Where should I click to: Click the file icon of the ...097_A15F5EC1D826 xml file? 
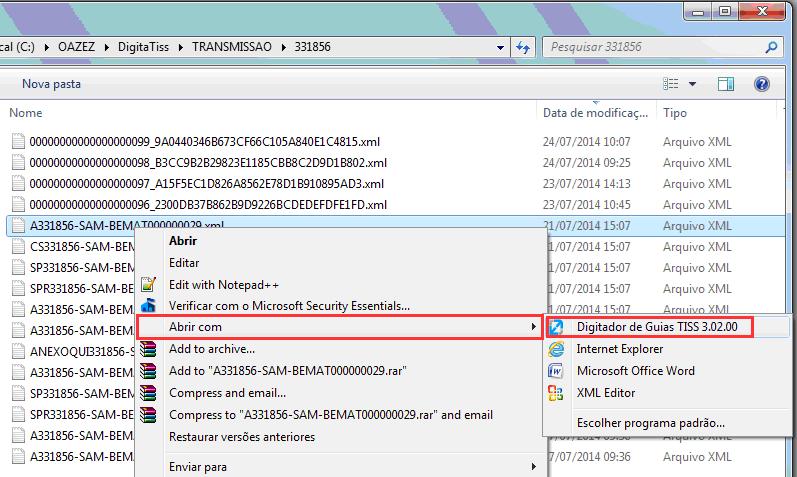[x=18, y=184]
